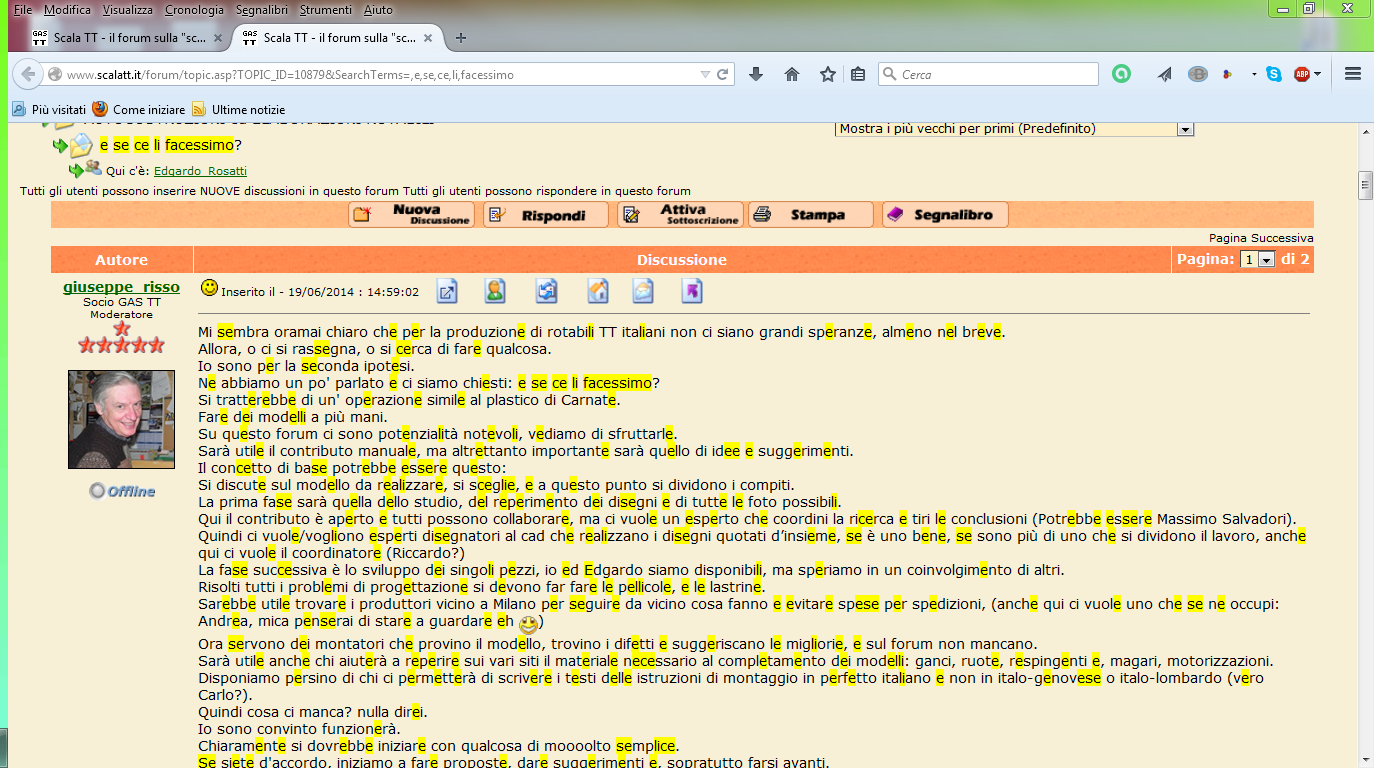Click the Segnalibro button
Image resolution: width=1374 pixels, height=768 pixels.
[x=945, y=215]
